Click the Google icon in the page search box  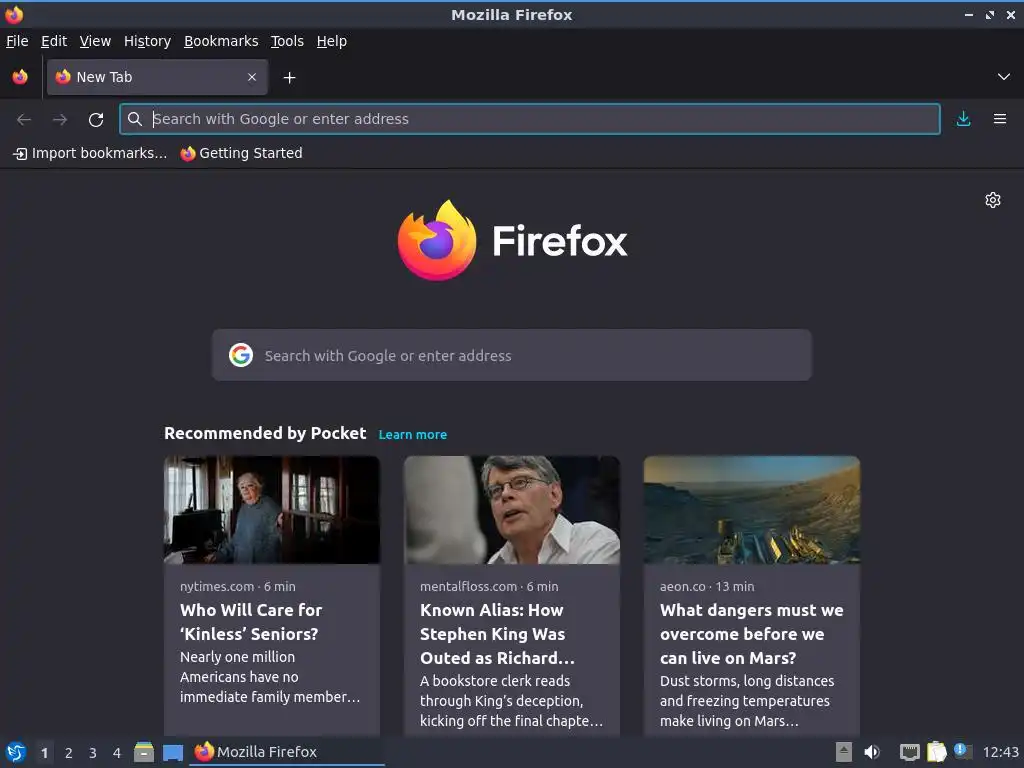click(241, 355)
